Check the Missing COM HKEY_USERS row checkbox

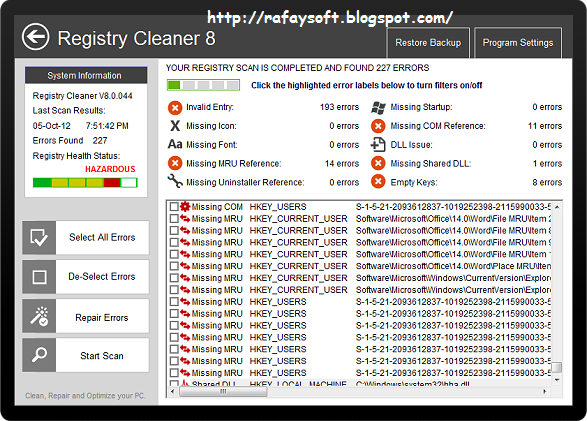point(174,207)
